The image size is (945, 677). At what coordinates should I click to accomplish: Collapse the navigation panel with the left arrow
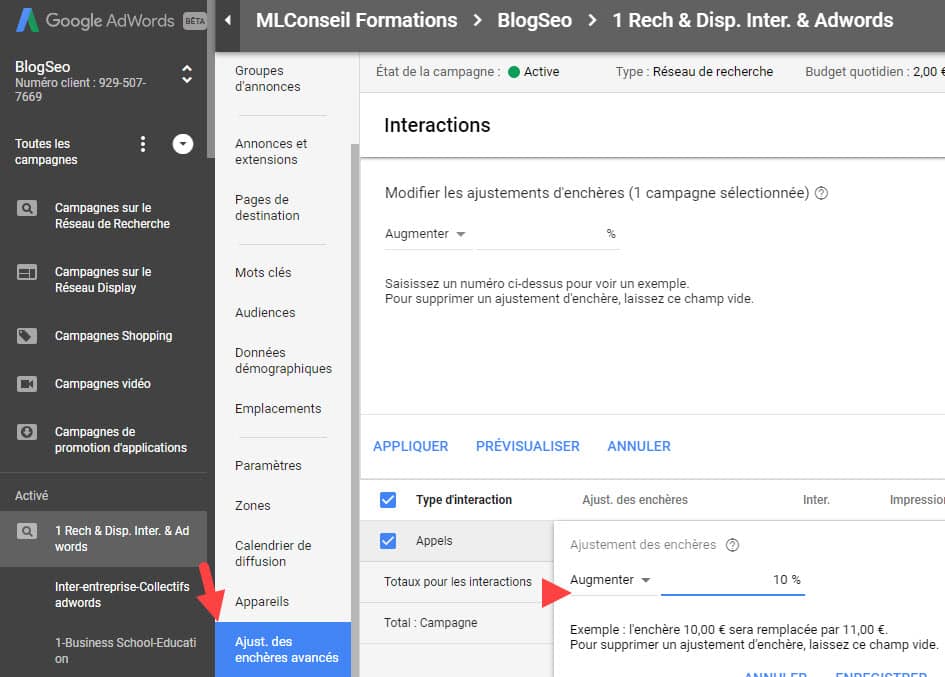228,20
